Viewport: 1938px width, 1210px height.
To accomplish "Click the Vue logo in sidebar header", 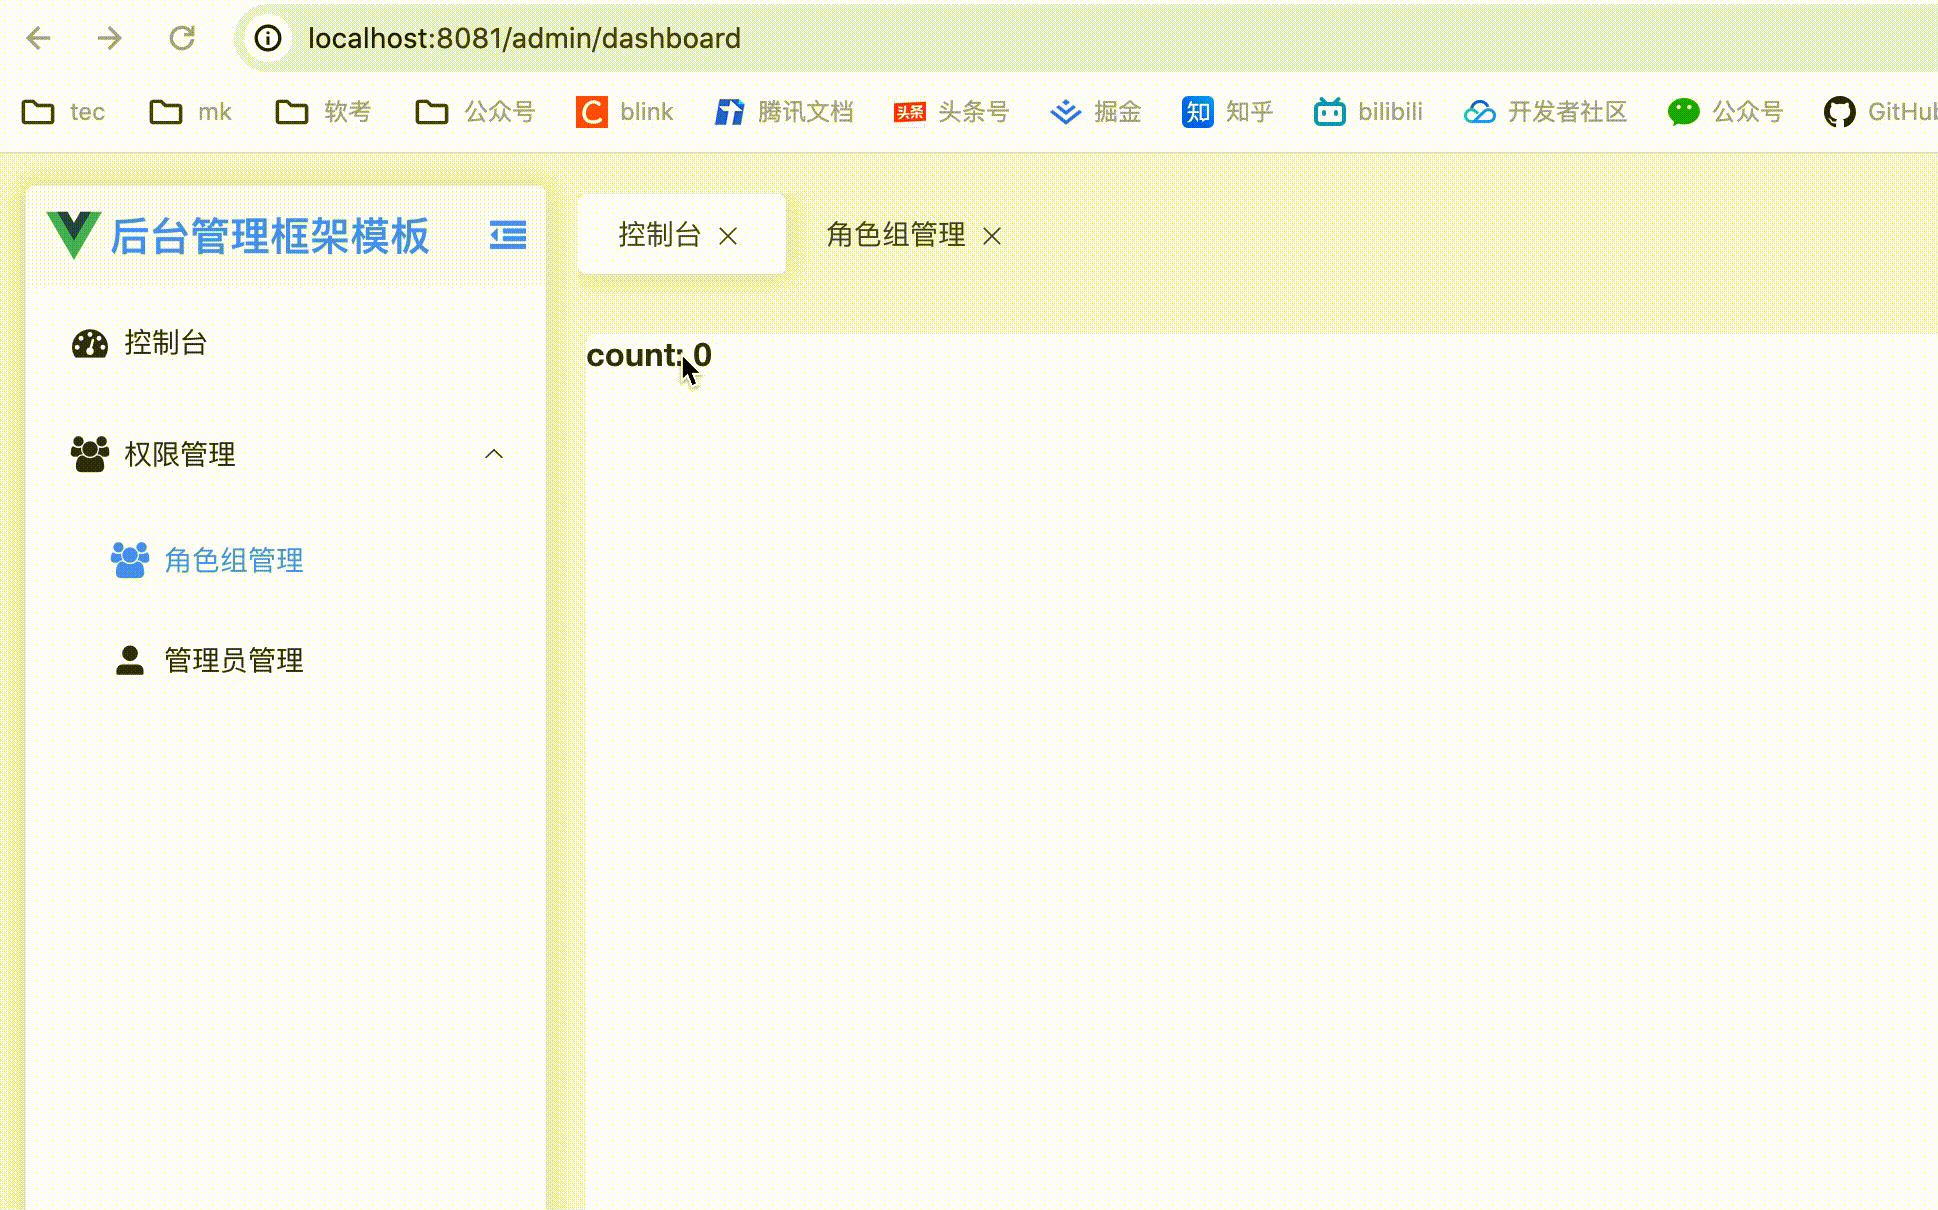I will coord(73,235).
